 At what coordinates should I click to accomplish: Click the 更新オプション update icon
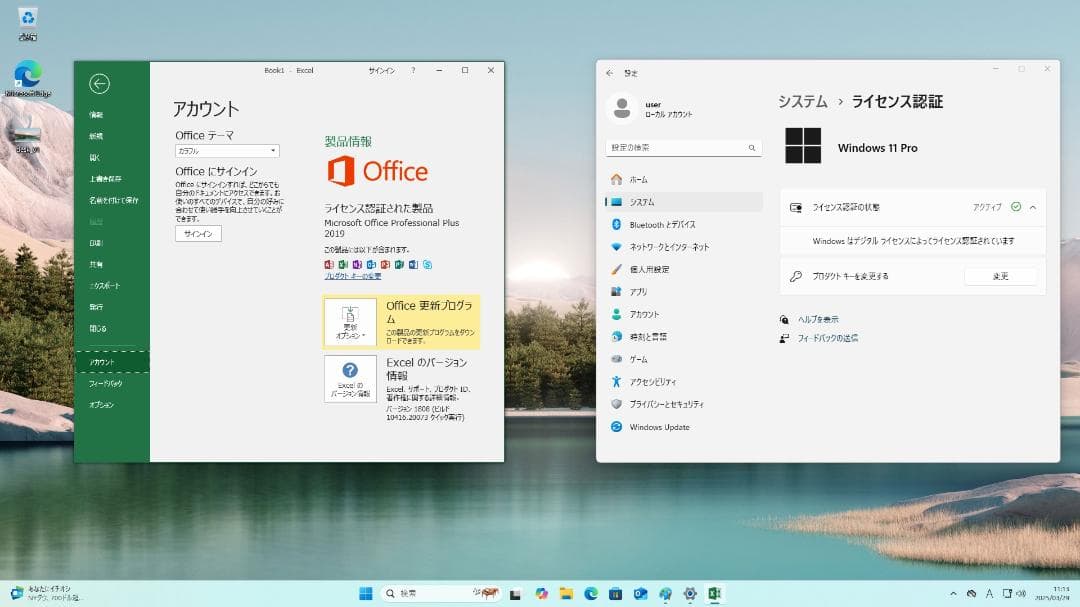tap(350, 312)
